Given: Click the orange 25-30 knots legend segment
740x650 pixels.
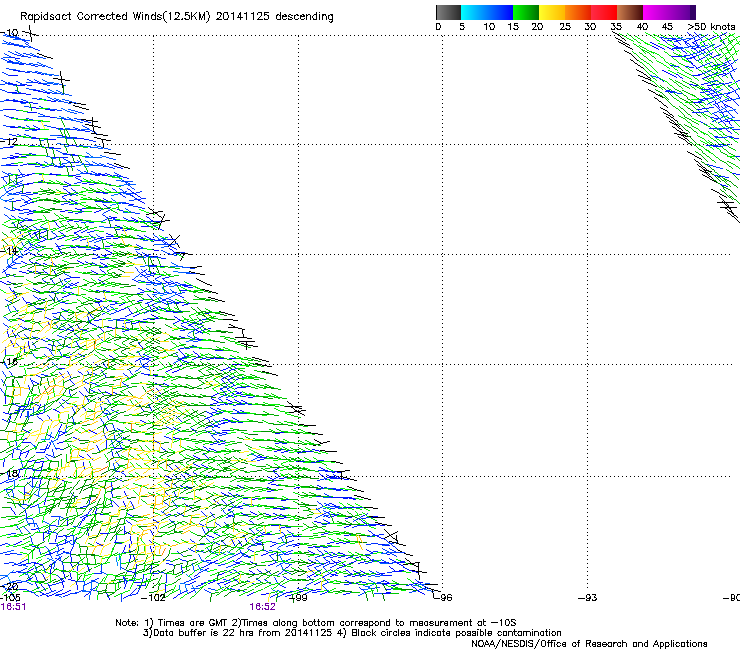Looking at the screenshot, I should (x=578, y=12).
